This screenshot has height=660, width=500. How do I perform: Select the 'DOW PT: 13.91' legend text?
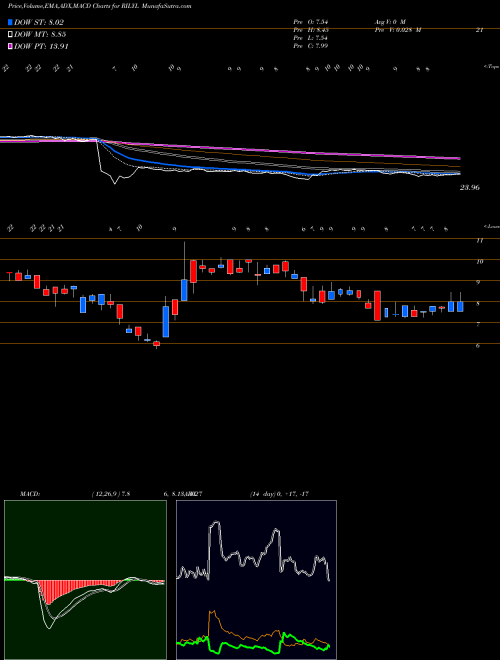click(x=41, y=46)
